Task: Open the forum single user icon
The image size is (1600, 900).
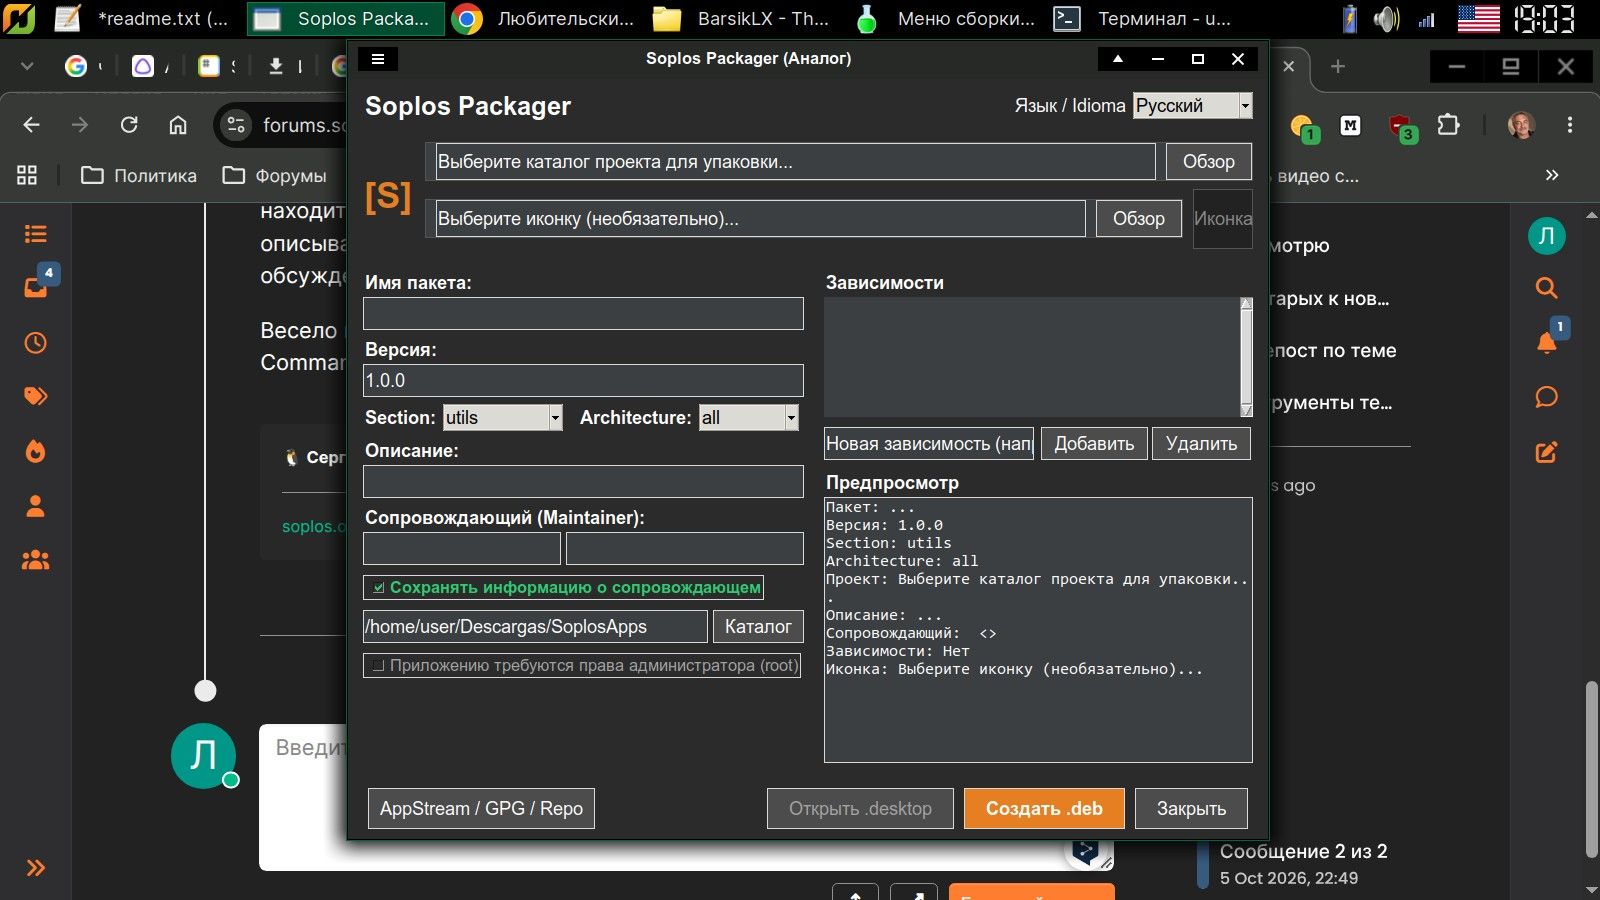Action: pyautogui.click(x=35, y=506)
